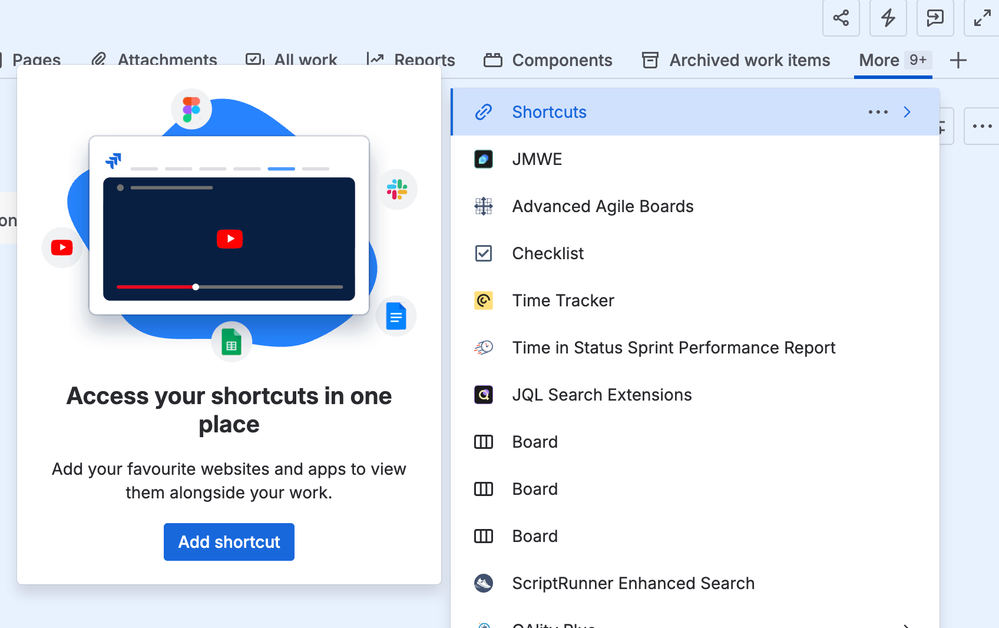The image size is (999, 628).
Task: Open JQL Search Extensions
Action: [x=696, y=395]
